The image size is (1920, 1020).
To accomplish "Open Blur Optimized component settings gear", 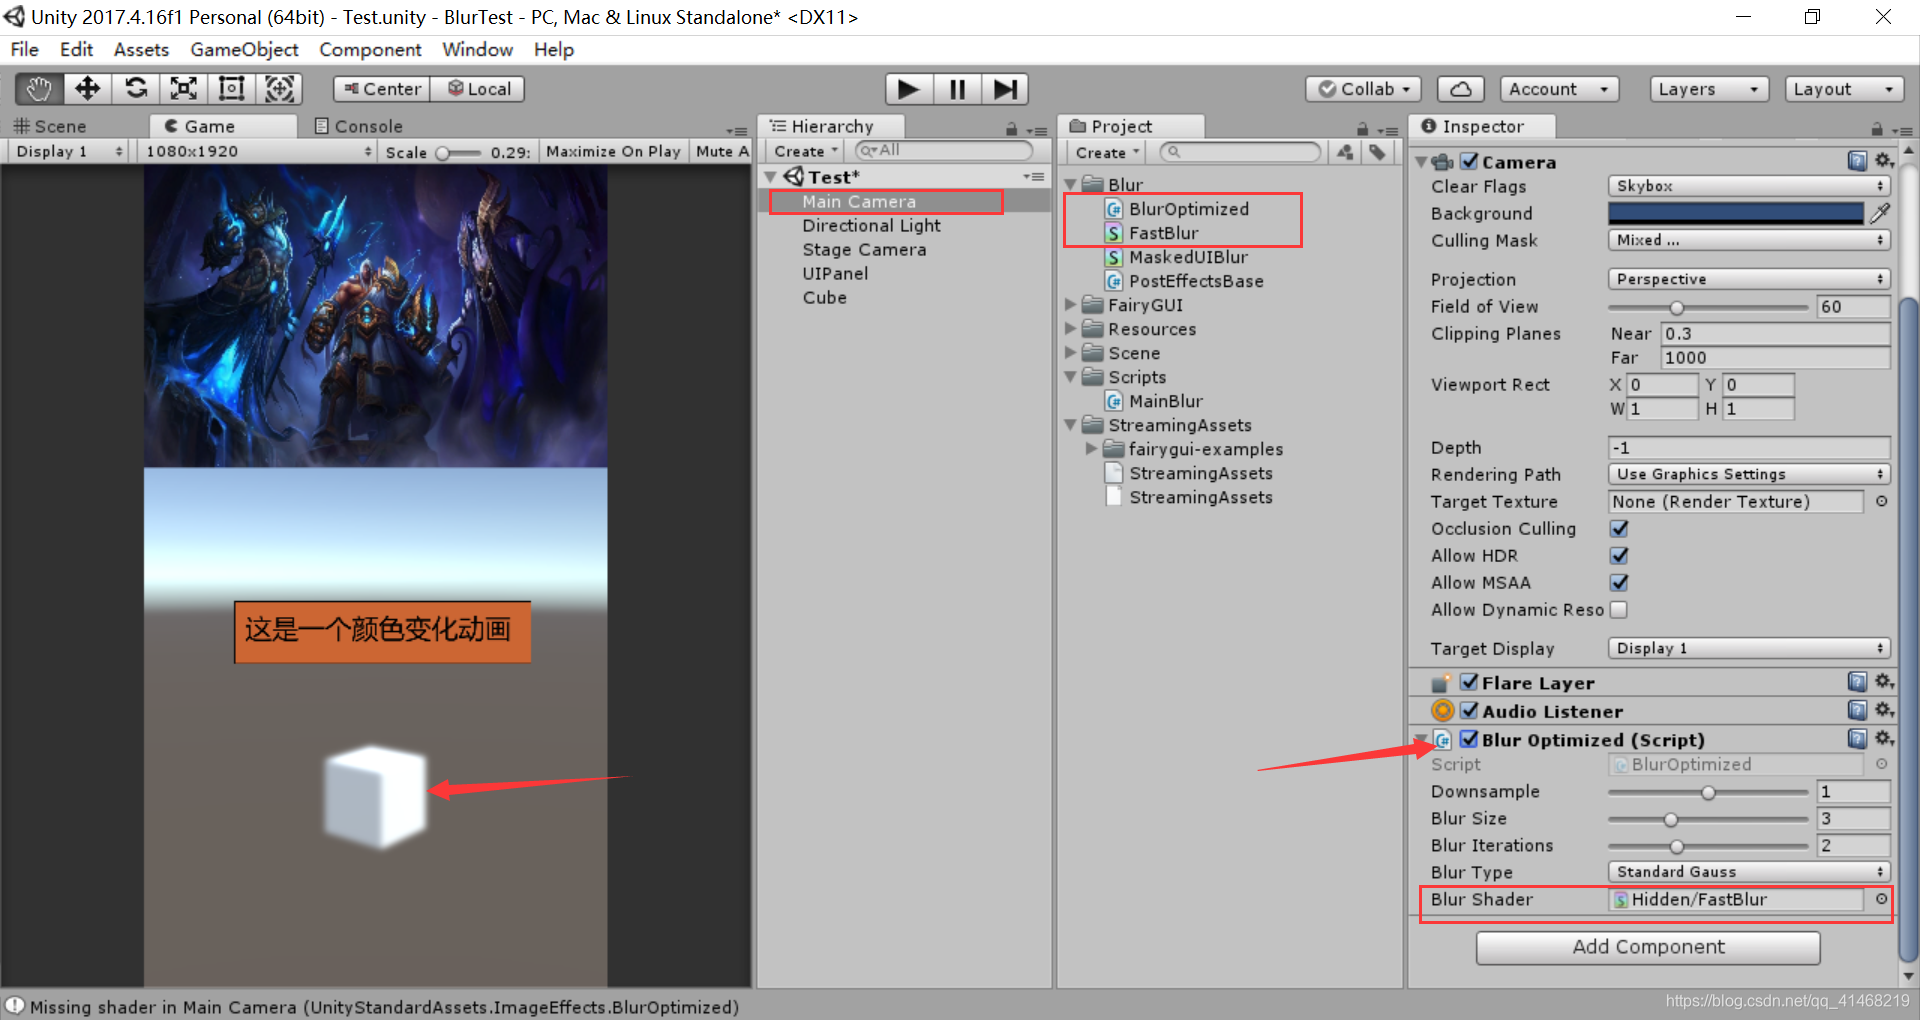I will point(1884,739).
